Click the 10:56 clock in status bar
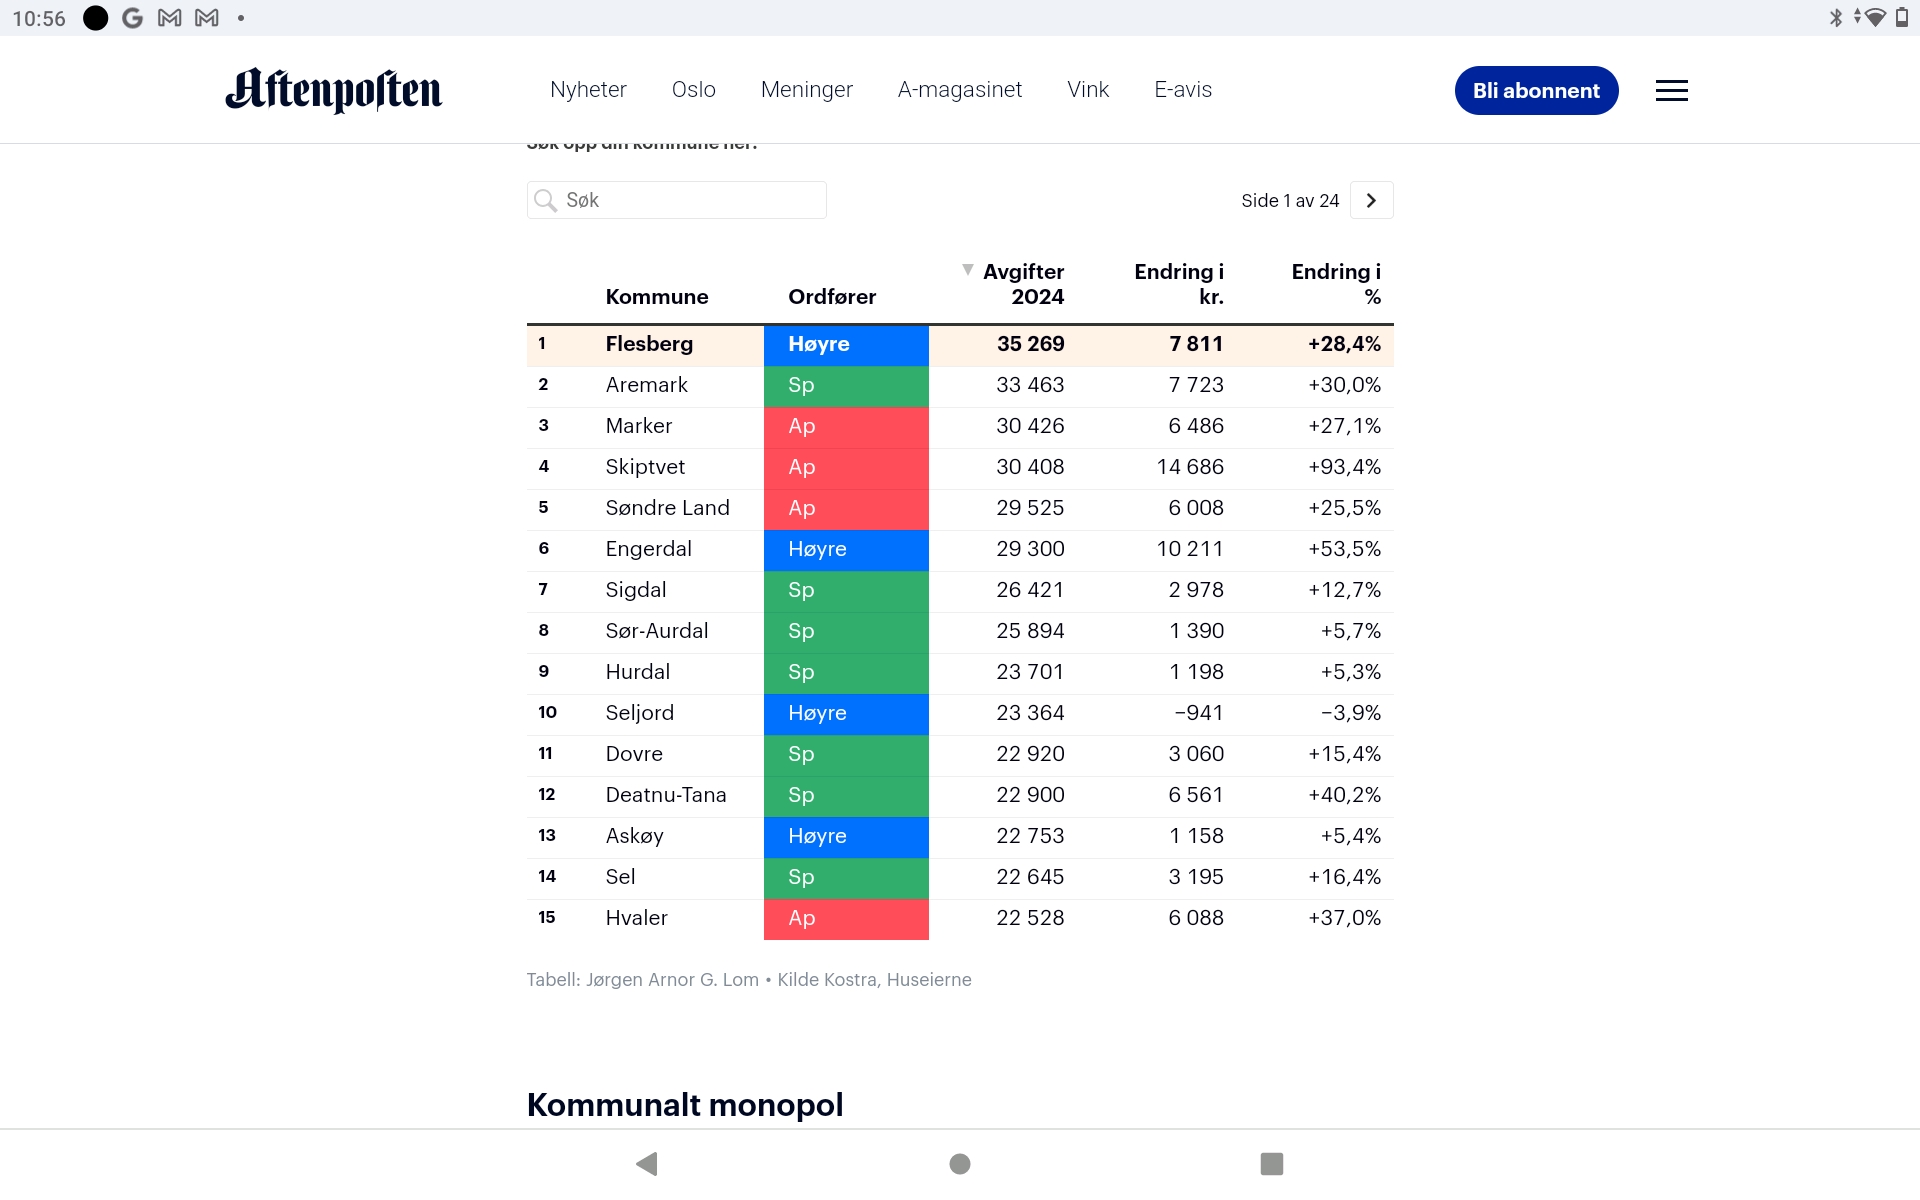This screenshot has width=1920, height=1200. point(39,18)
